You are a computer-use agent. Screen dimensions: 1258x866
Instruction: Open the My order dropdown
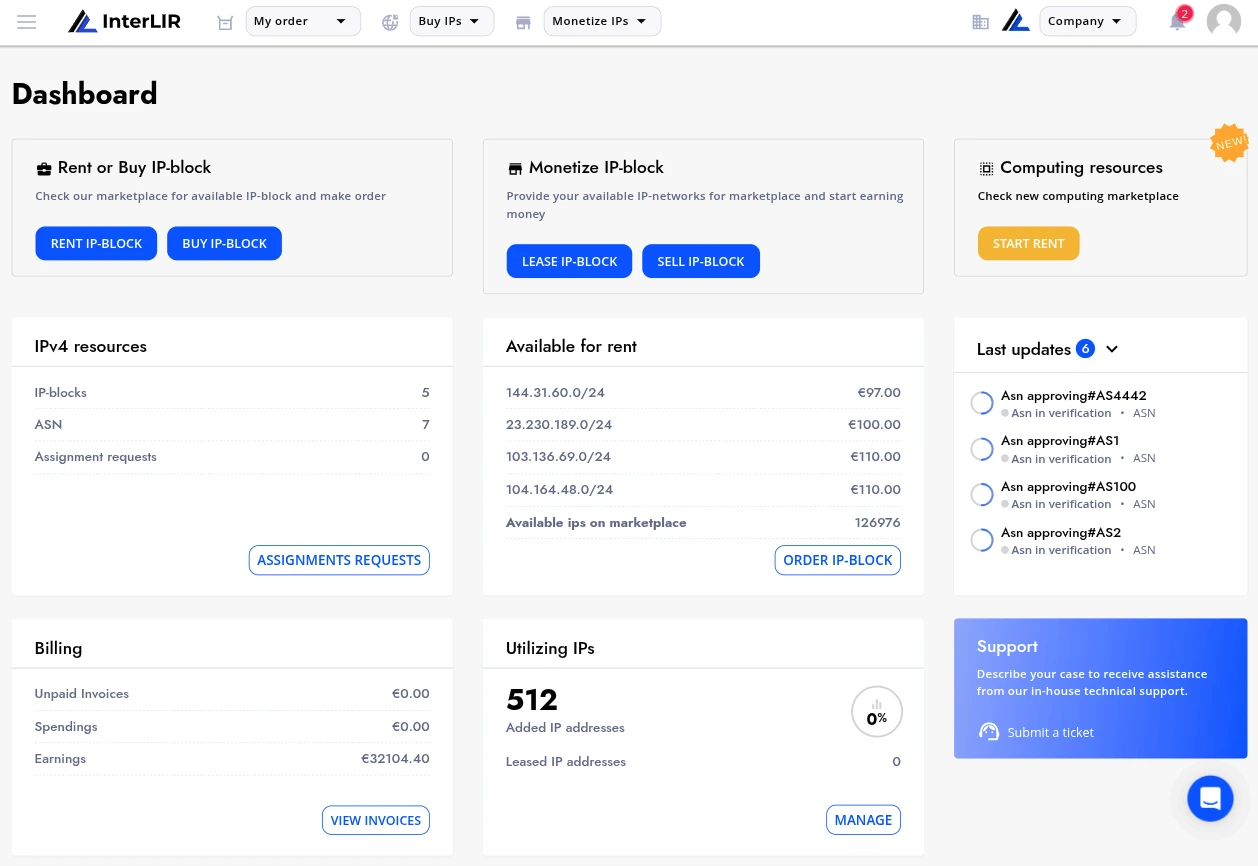pos(303,21)
